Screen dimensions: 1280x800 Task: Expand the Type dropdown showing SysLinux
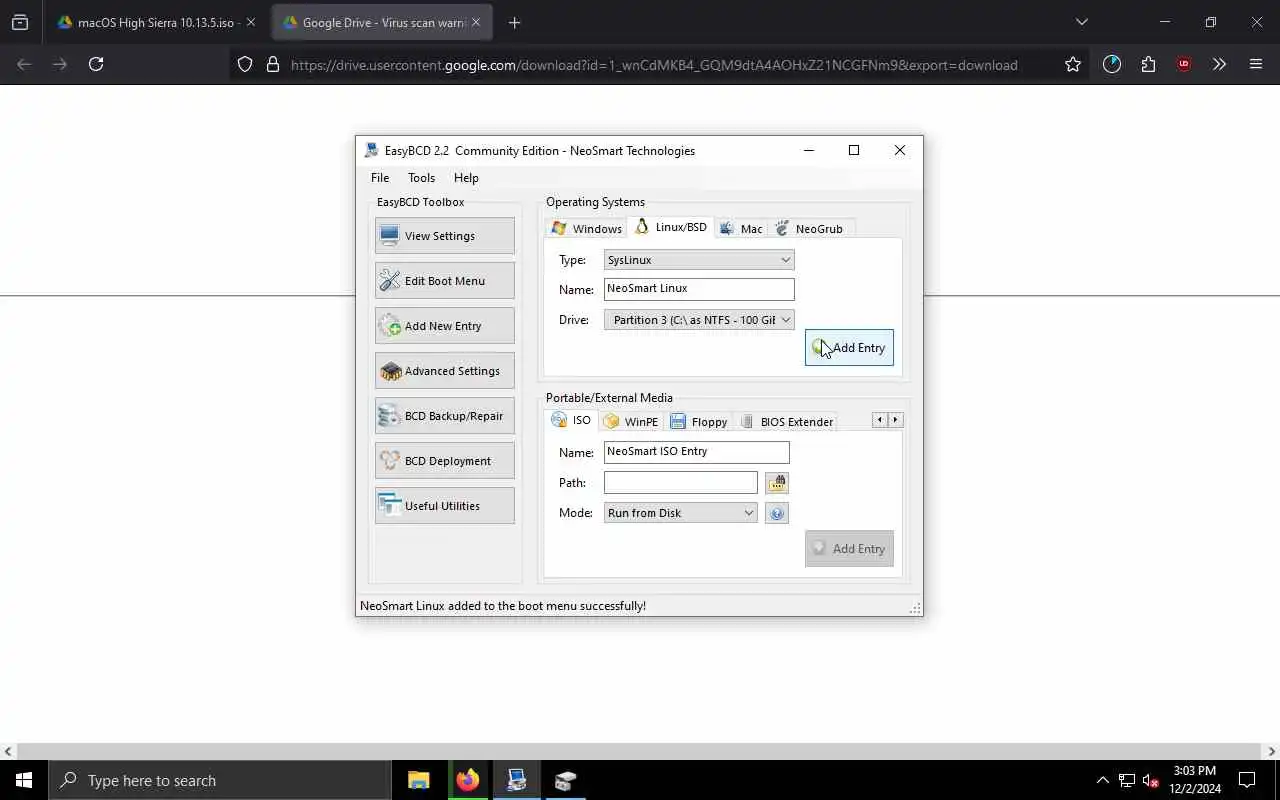point(699,260)
